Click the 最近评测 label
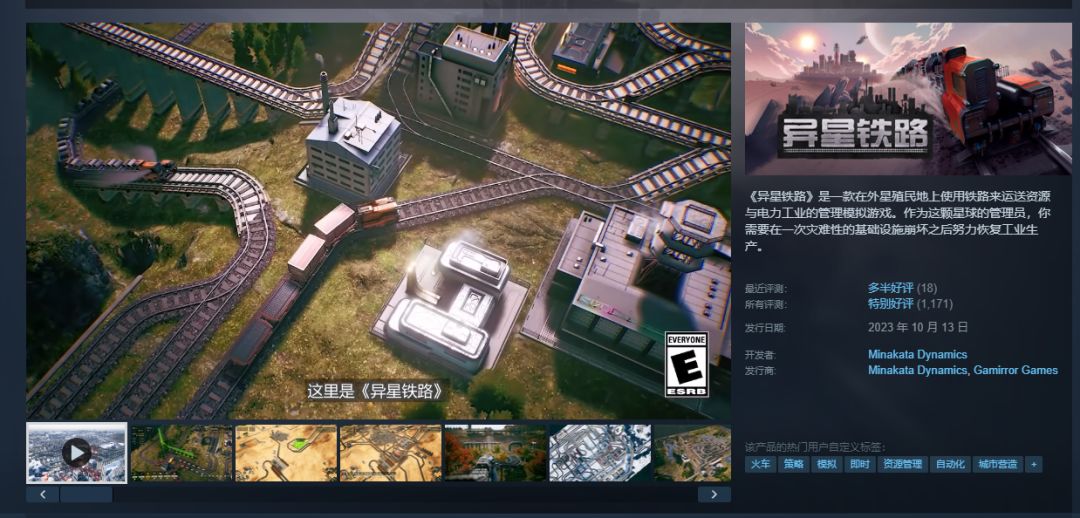The width and height of the screenshot is (1080, 518). 765,289
